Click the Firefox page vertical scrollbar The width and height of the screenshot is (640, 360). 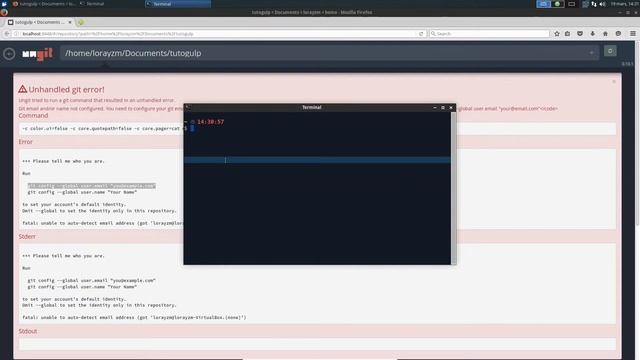click(x=637, y=133)
